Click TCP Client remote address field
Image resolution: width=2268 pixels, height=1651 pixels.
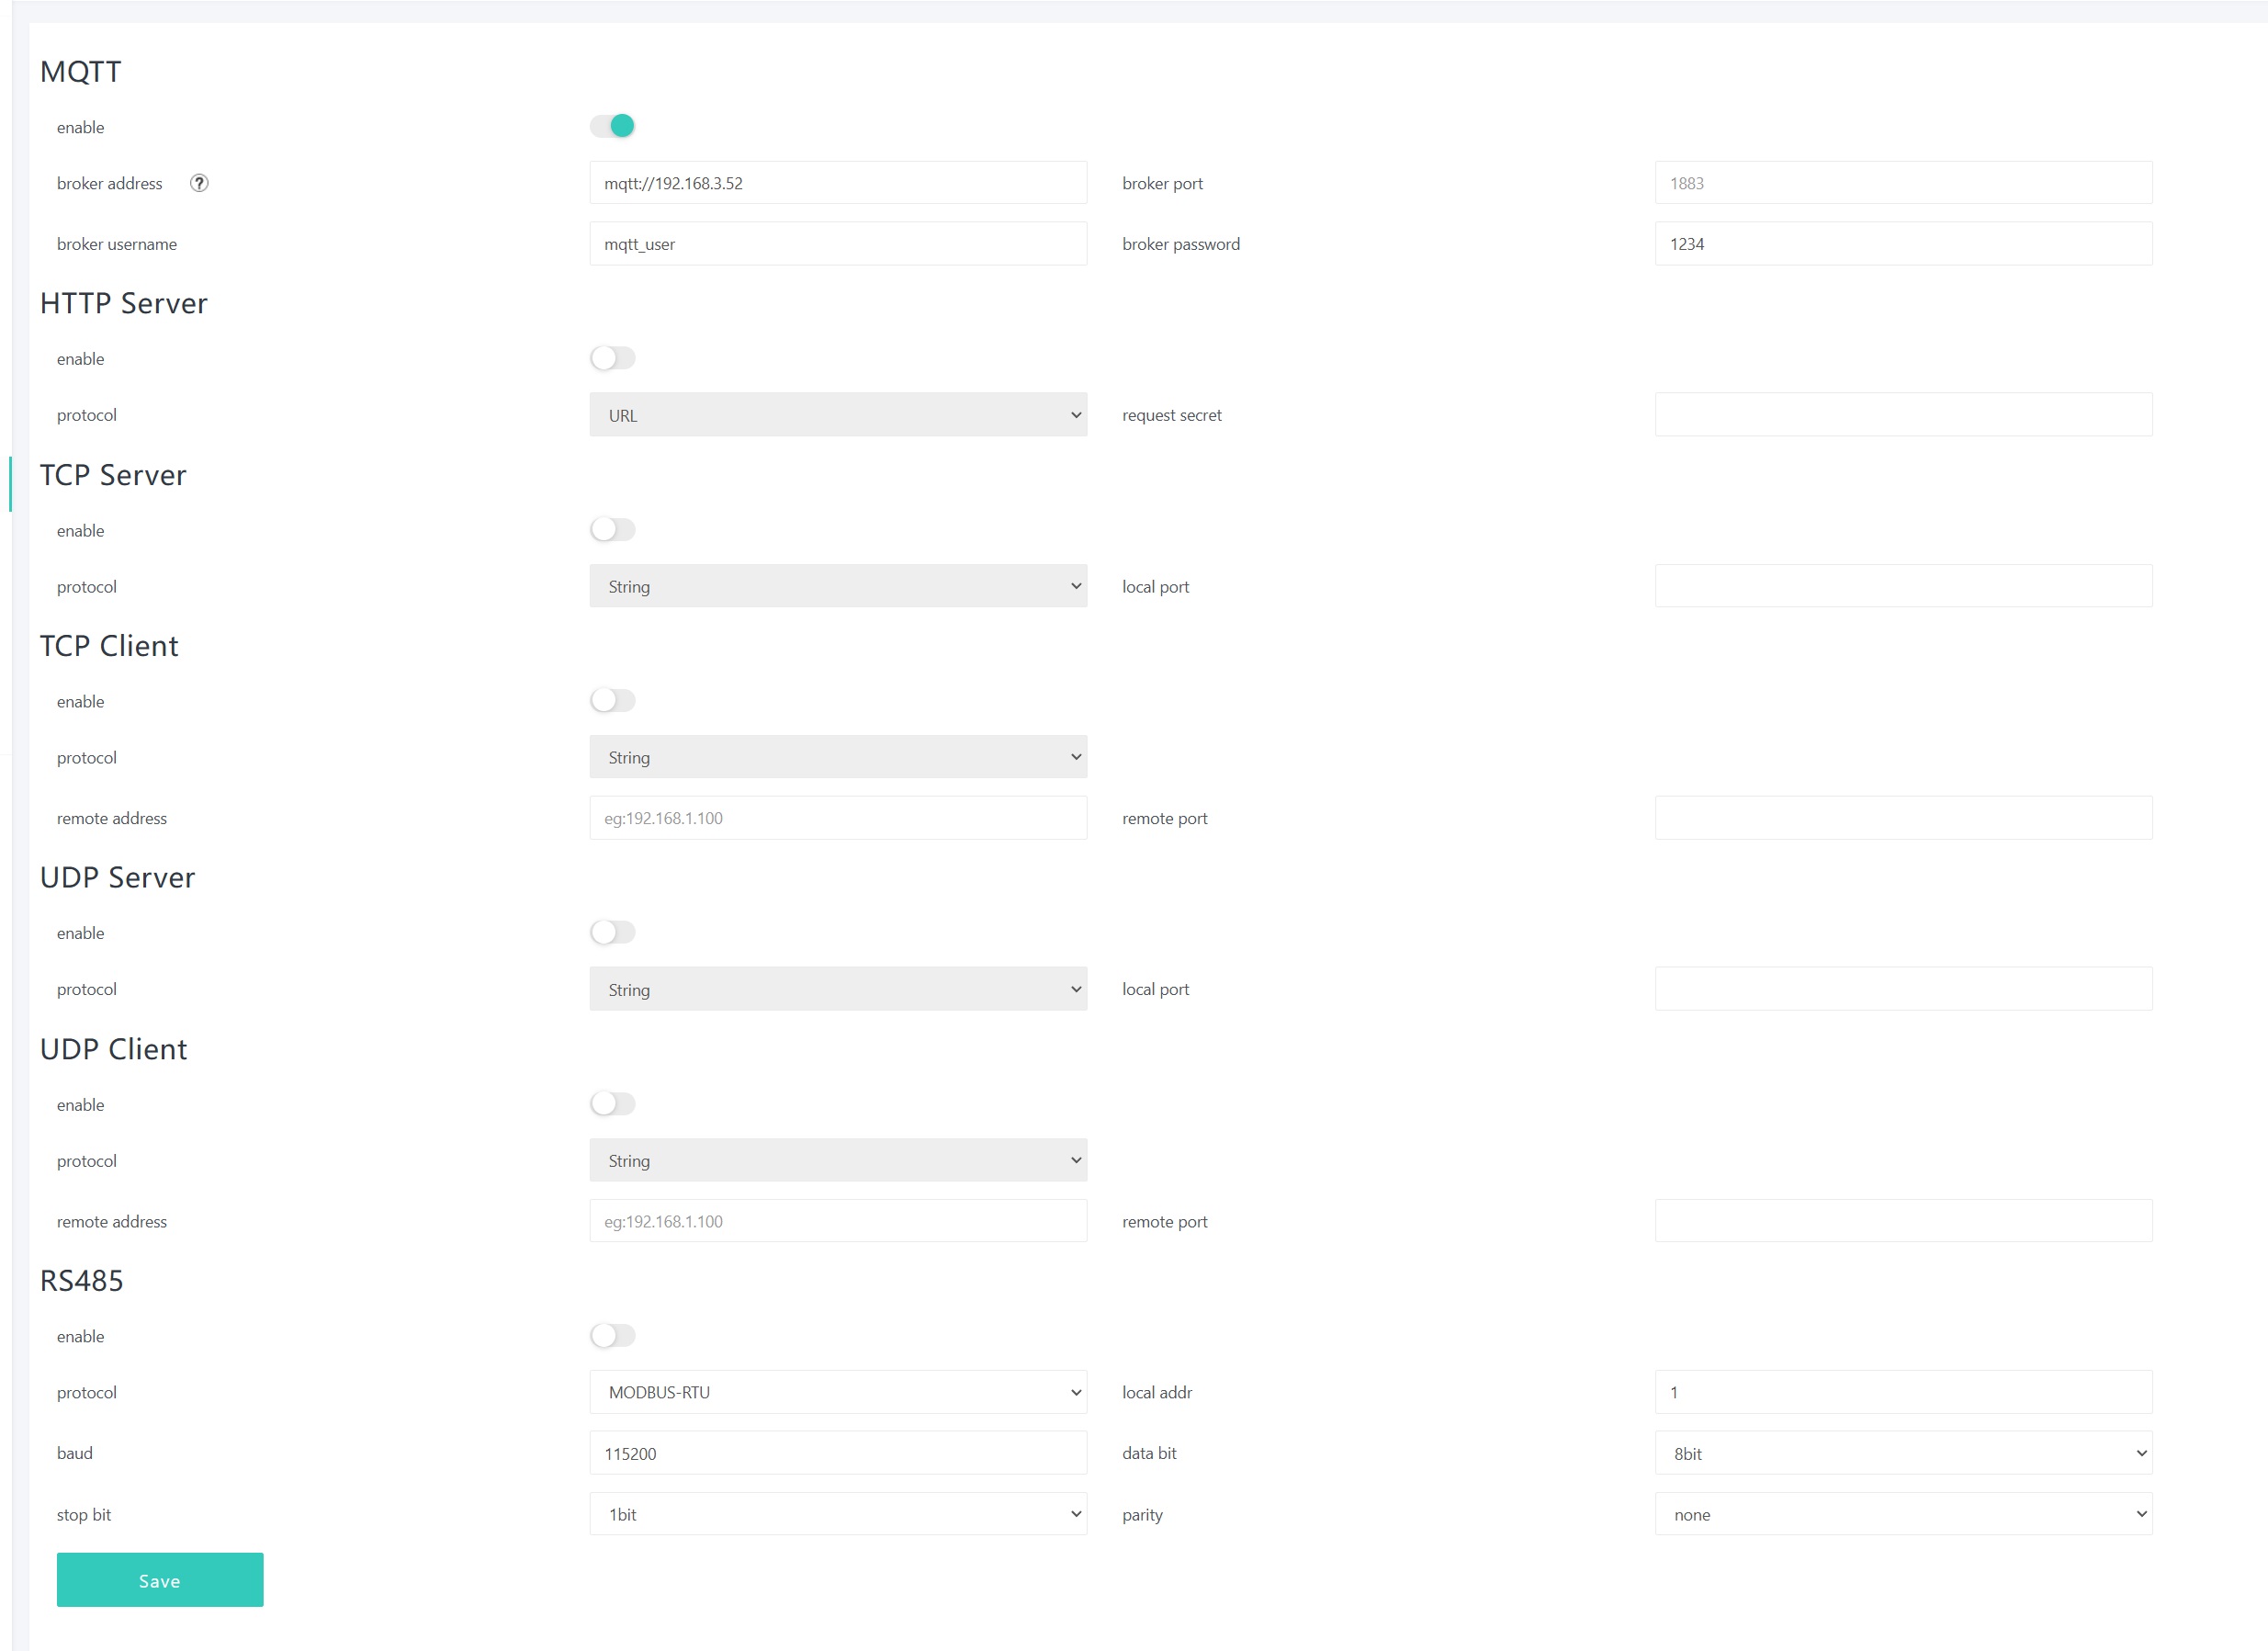pyautogui.click(x=837, y=818)
